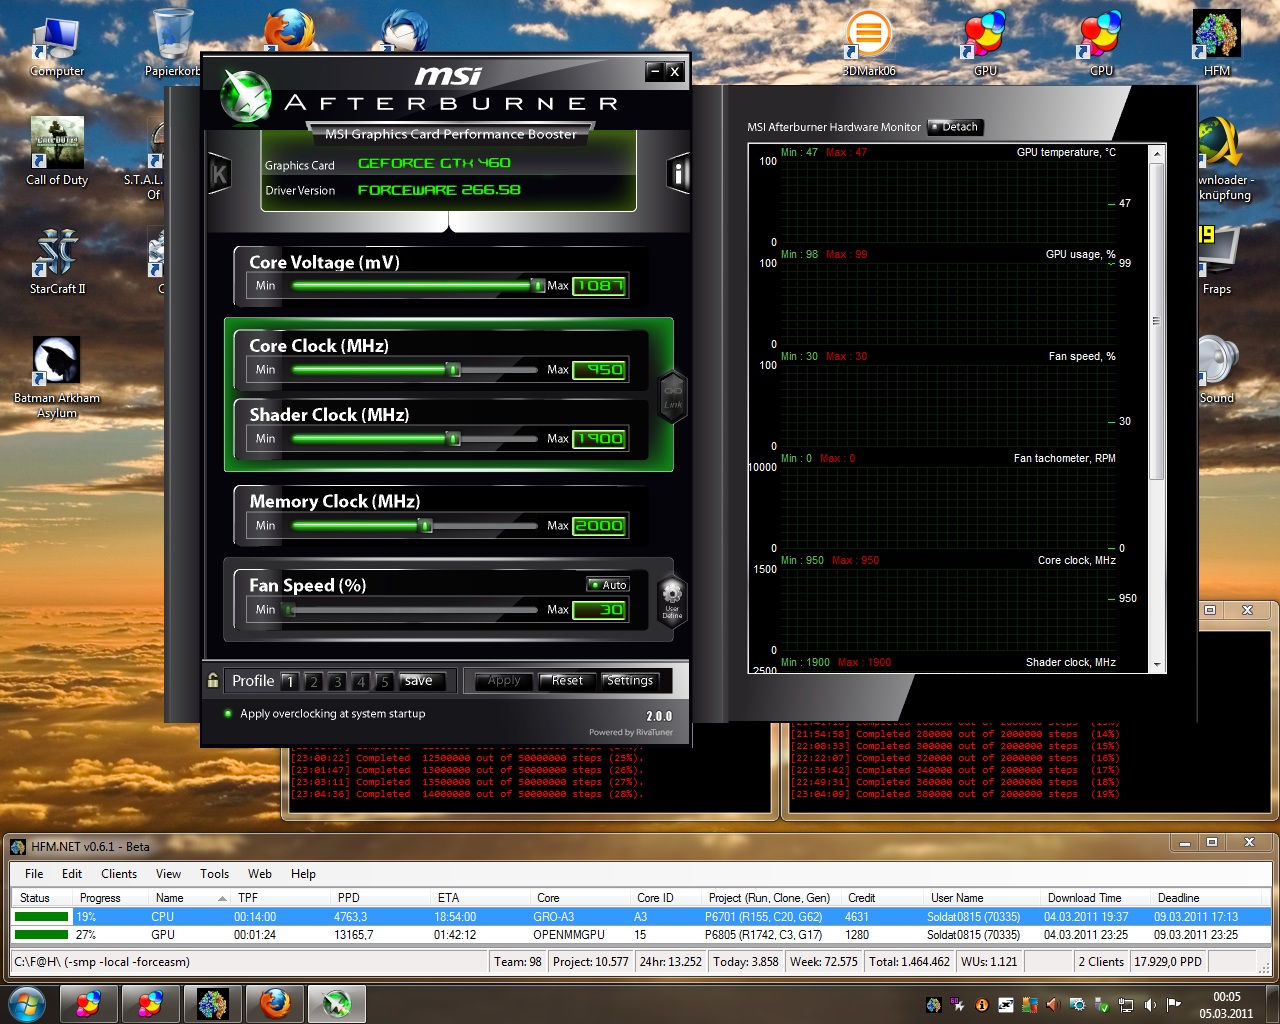Open the Clients menu in HFM.NET
Image resolution: width=1280 pixels, height=1024 pixels.
click(119, 874)
